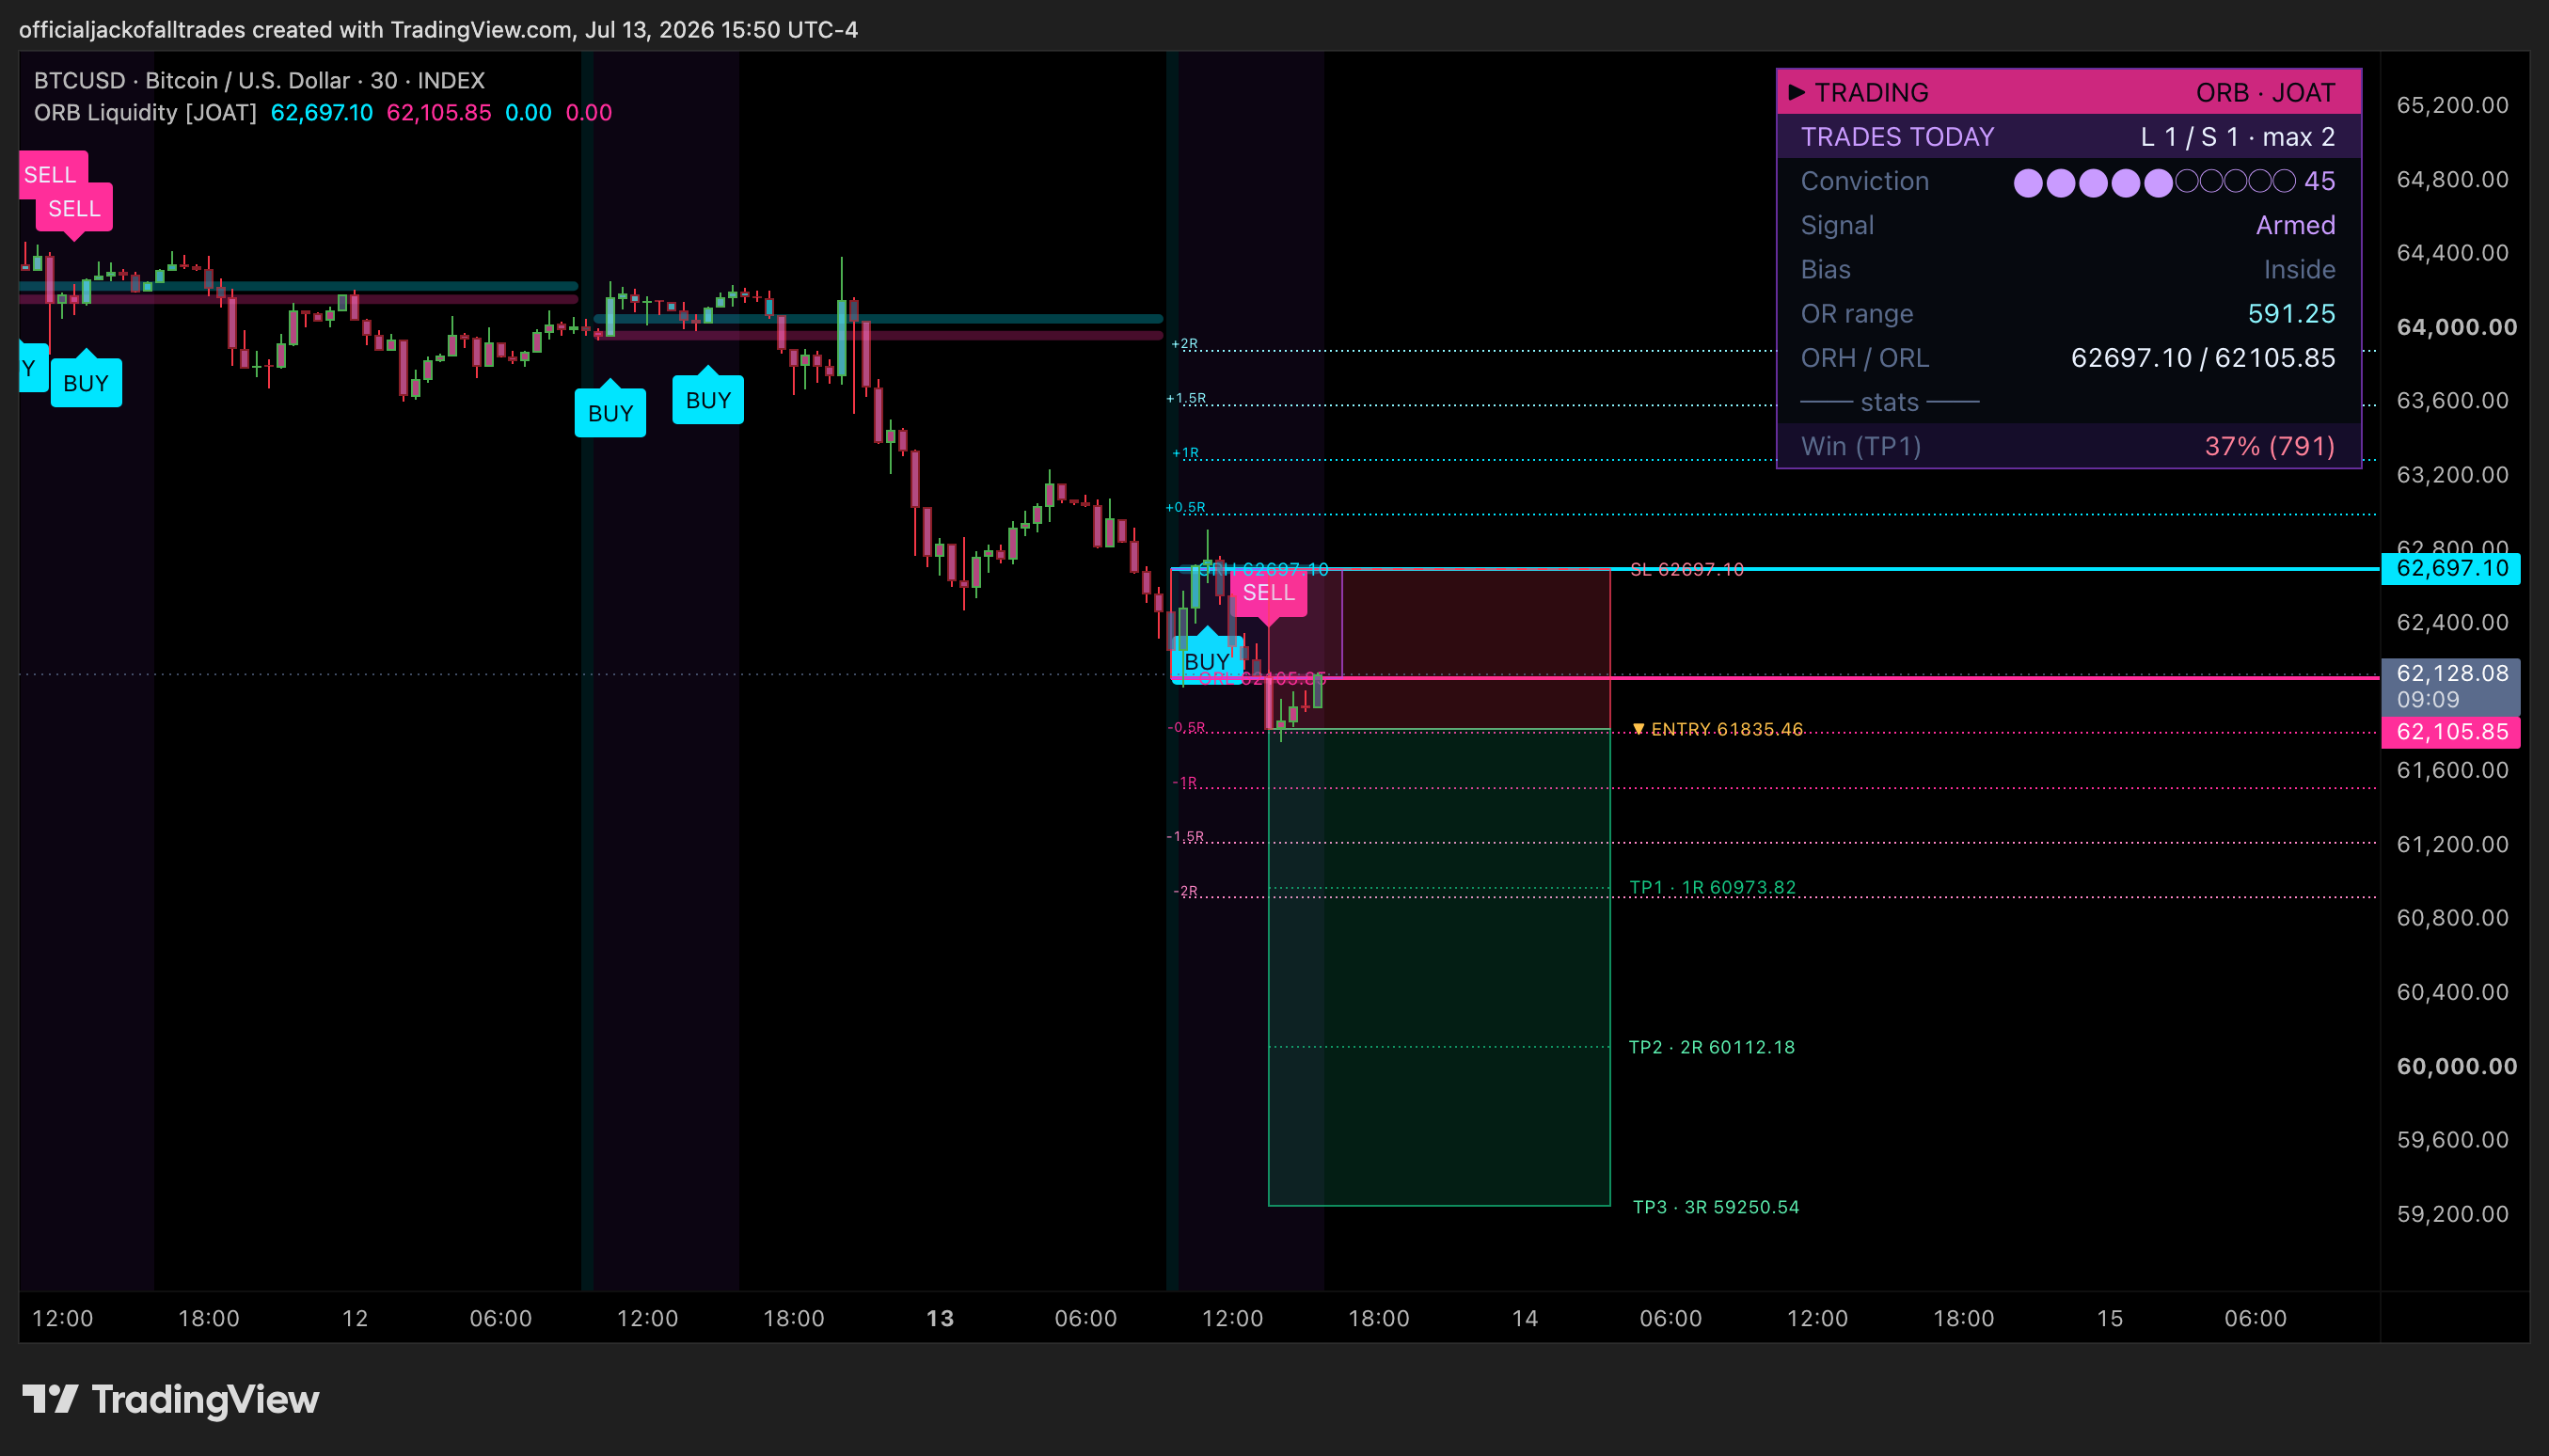
Task: Click the ENTRY 61835.46 label
Action: coord(1726,729)
